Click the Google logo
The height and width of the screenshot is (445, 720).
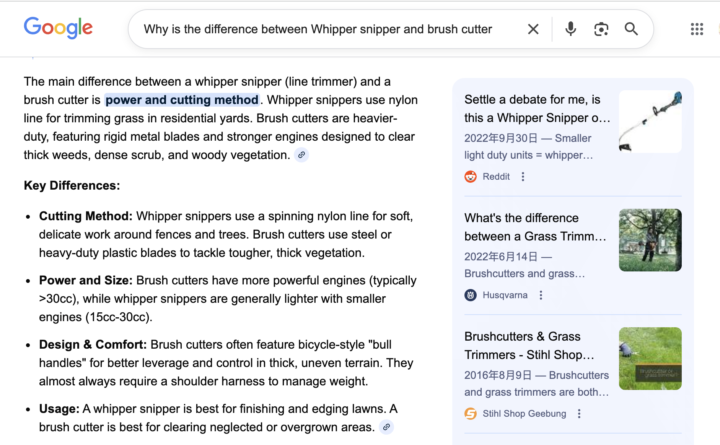[58, 28]
